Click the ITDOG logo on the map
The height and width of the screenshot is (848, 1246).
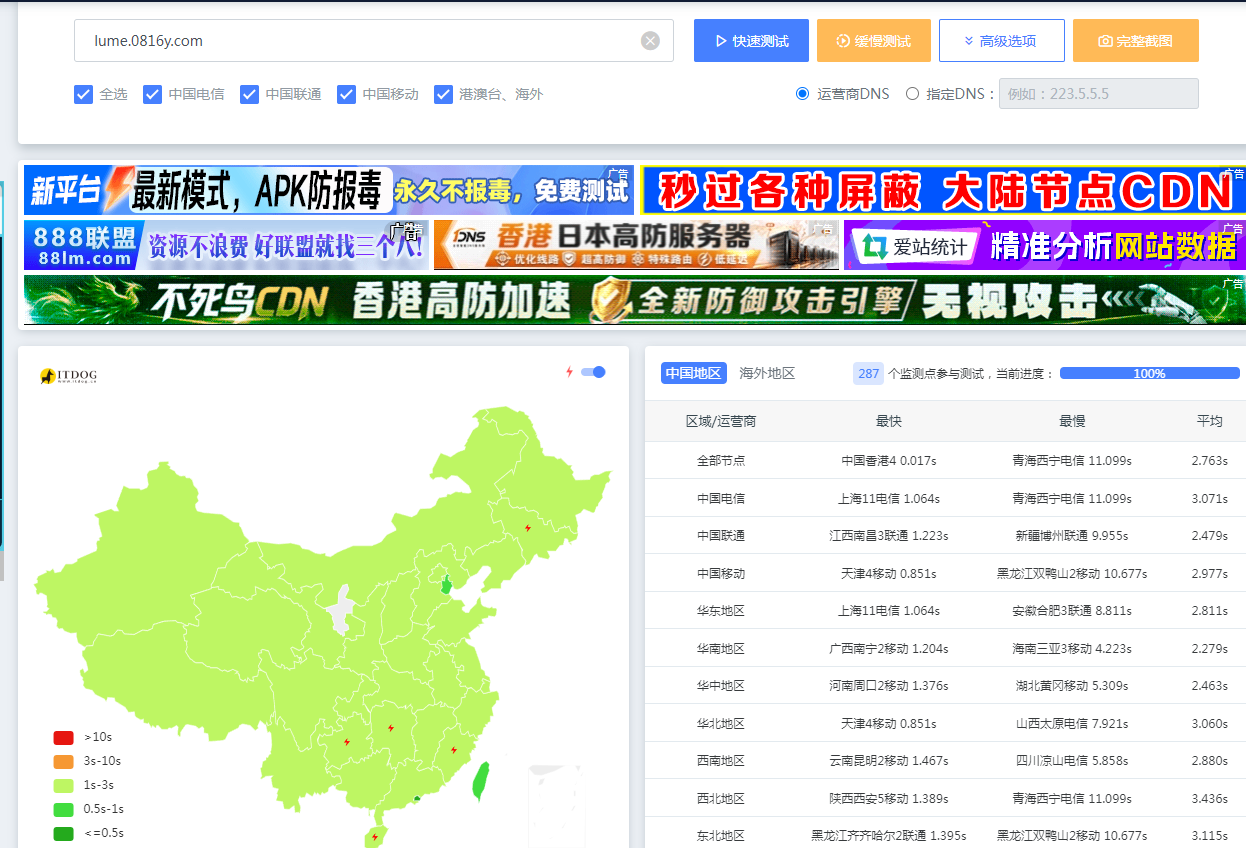tap(68, 375)
